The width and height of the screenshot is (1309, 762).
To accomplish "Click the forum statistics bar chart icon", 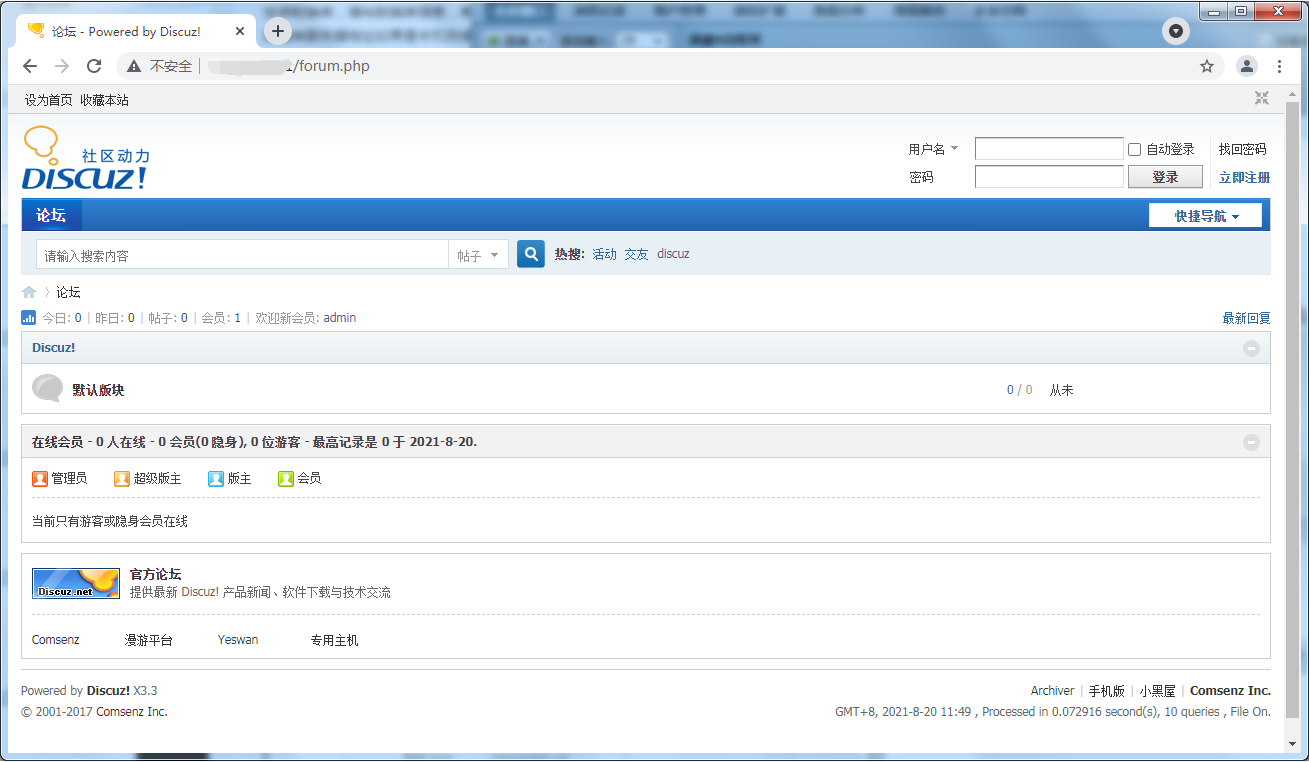I will tap(29, 318).
